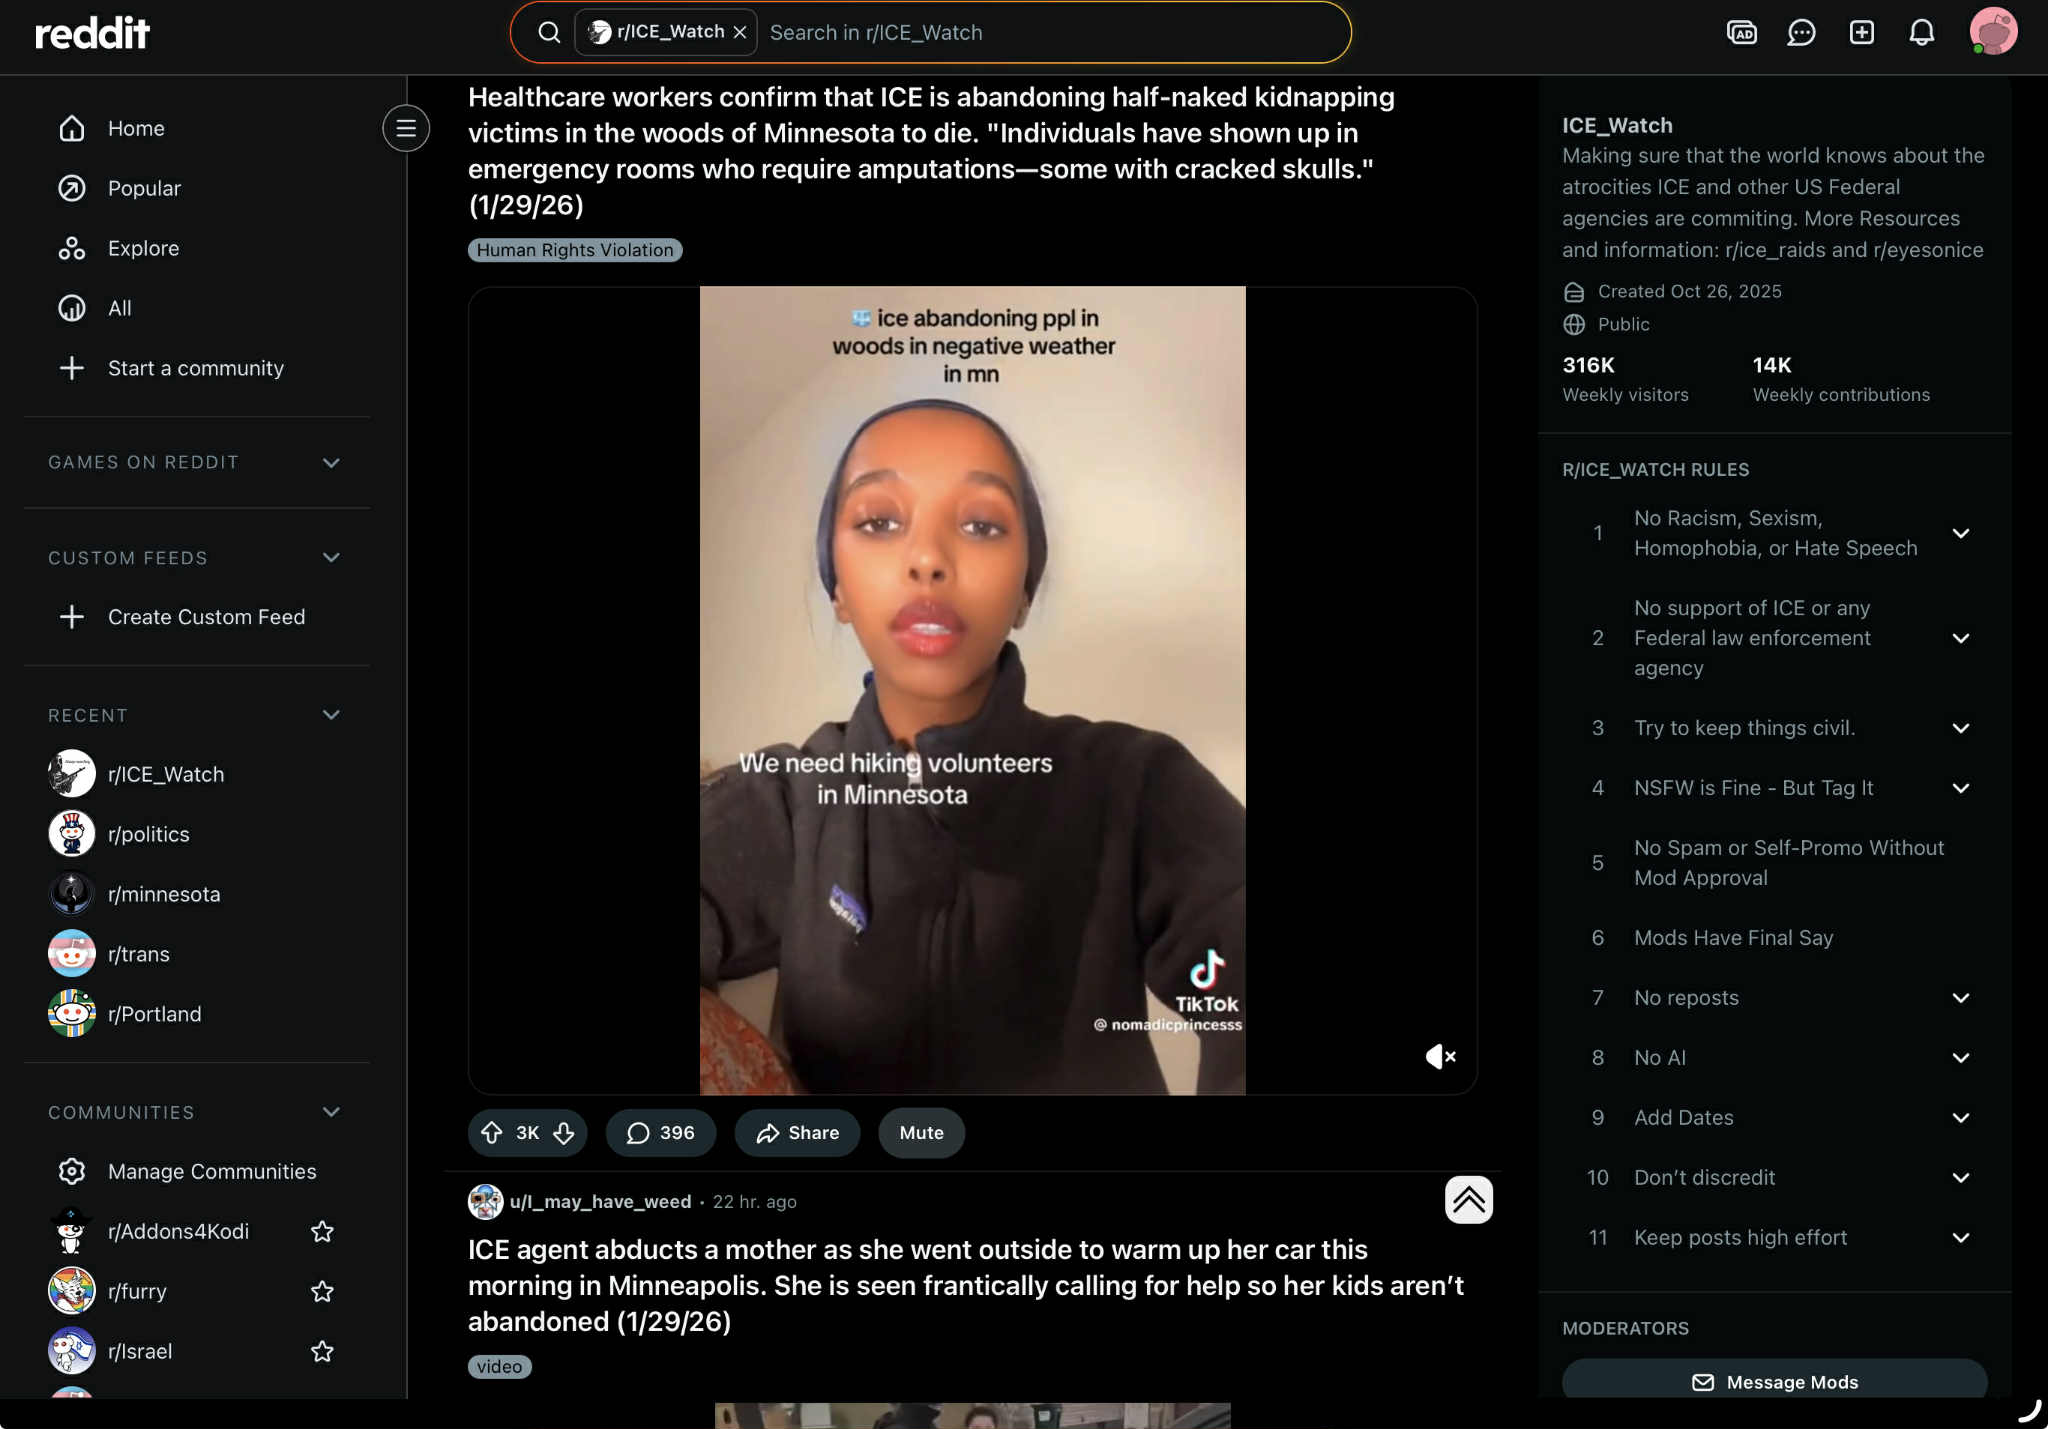Expand rule 1 No Racism chevron
The height and width of the screenshot is (1429, 2048).
(1960, 533)
